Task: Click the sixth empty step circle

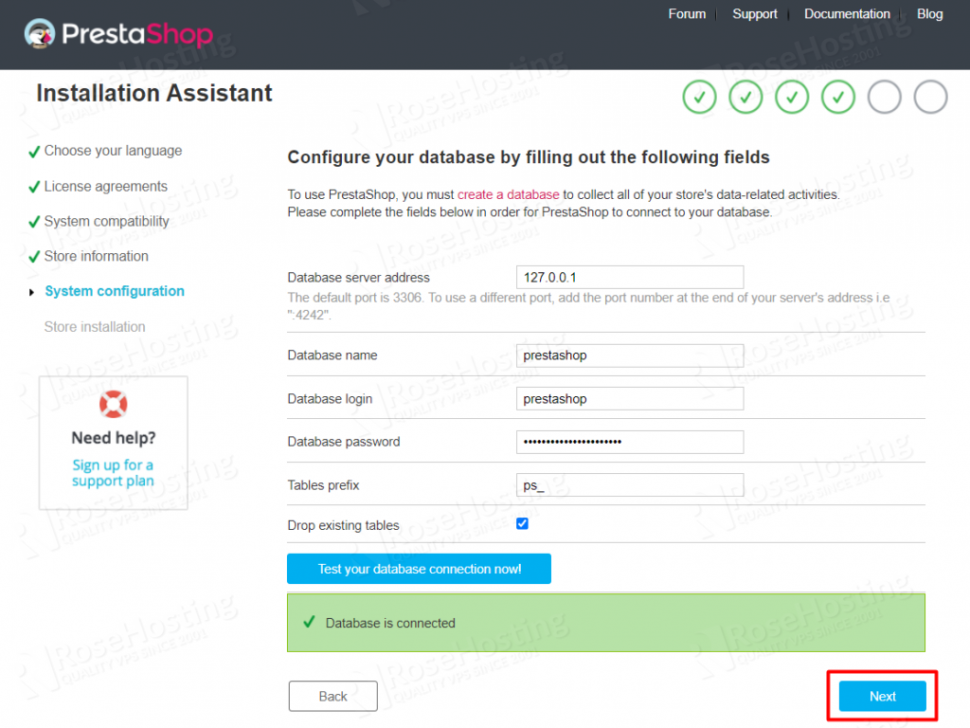Action: coord(930,97)
